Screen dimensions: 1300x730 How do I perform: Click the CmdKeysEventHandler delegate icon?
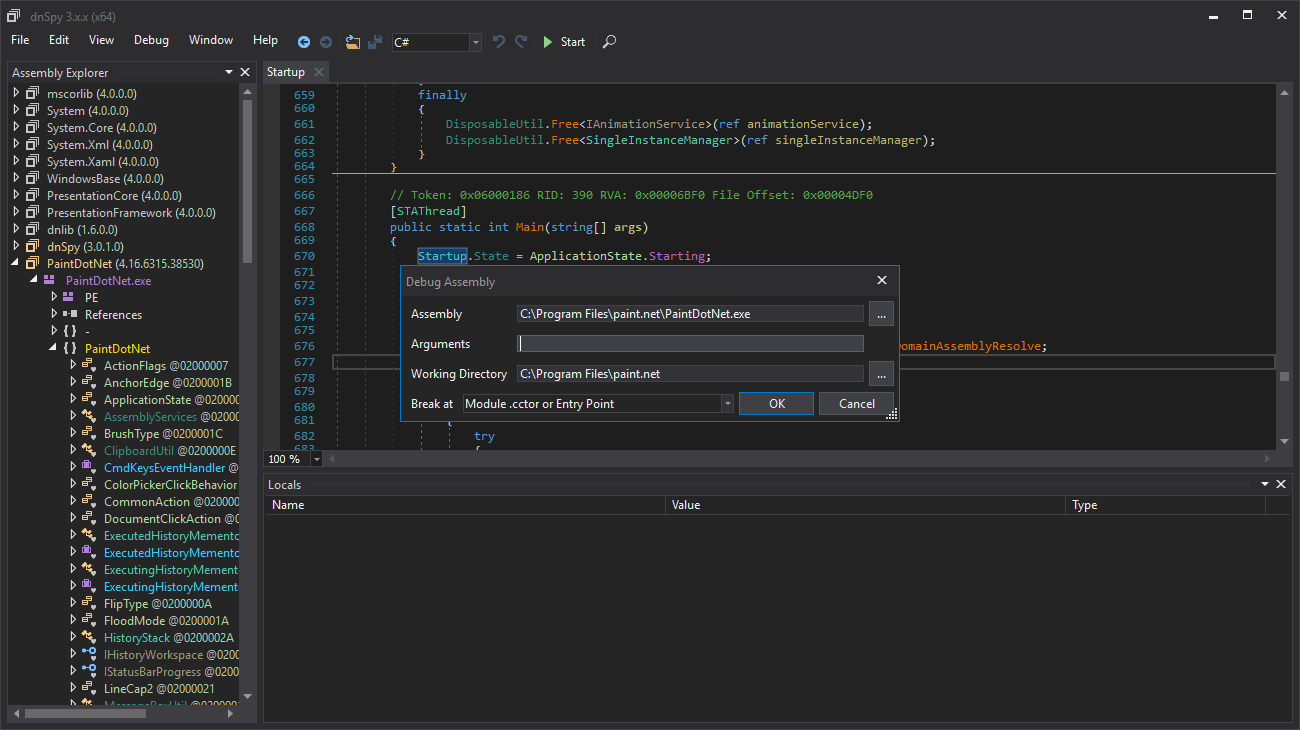point(88,468)
